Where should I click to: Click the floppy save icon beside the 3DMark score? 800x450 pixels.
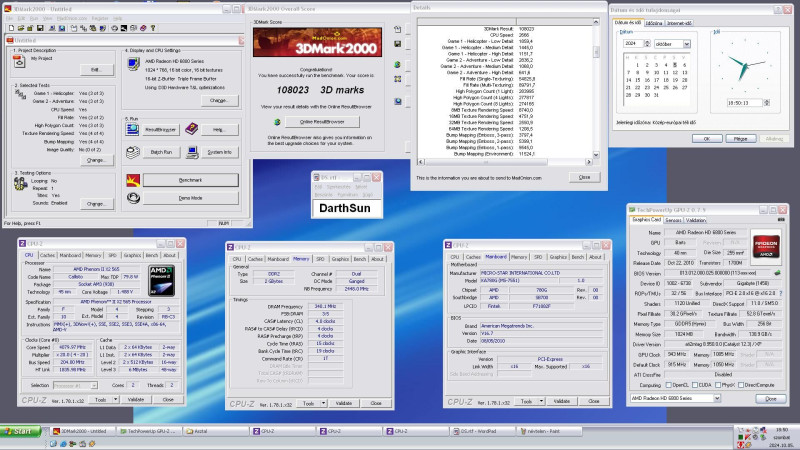point(397,44)
